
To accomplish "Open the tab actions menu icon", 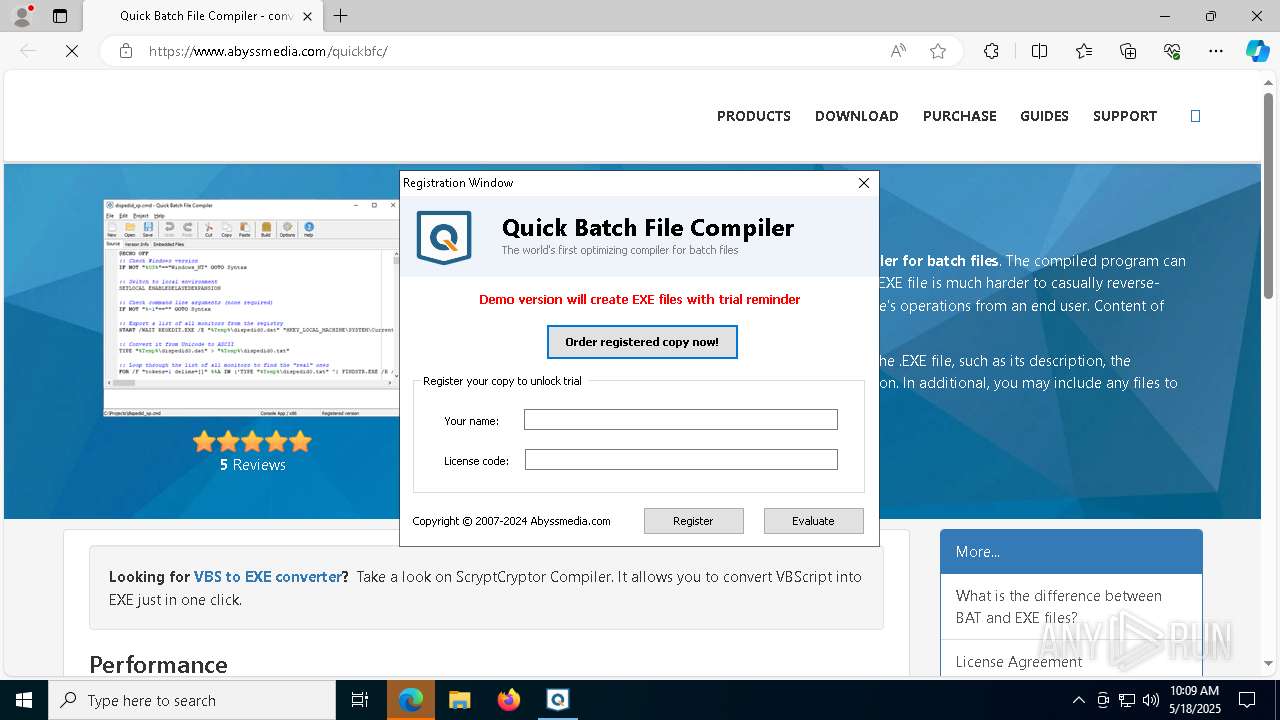I will coord(60,16).
